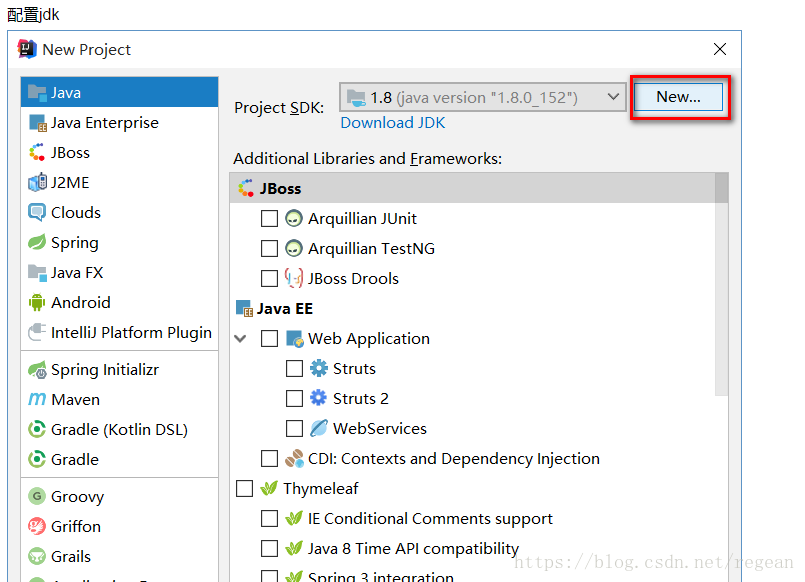Check the CDI Contexts and Dependency Injection box
The height and width of the screenshot is (582, 805).
[270, 458]
